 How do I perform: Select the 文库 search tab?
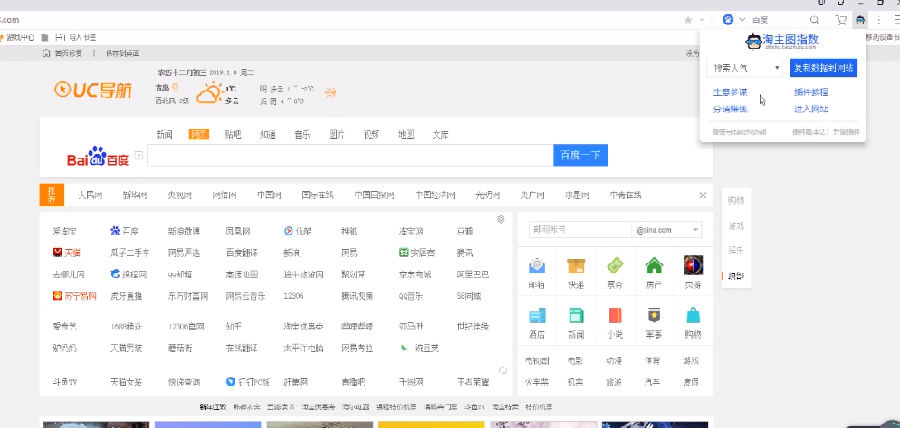440,135
